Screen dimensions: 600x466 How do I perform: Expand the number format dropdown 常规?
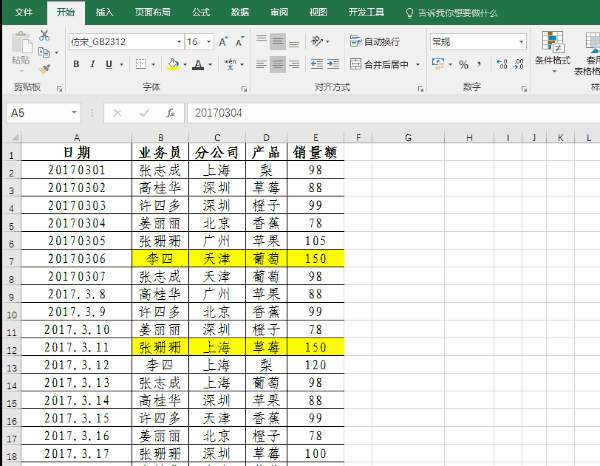pyautogui.click(x=519, y=42)
